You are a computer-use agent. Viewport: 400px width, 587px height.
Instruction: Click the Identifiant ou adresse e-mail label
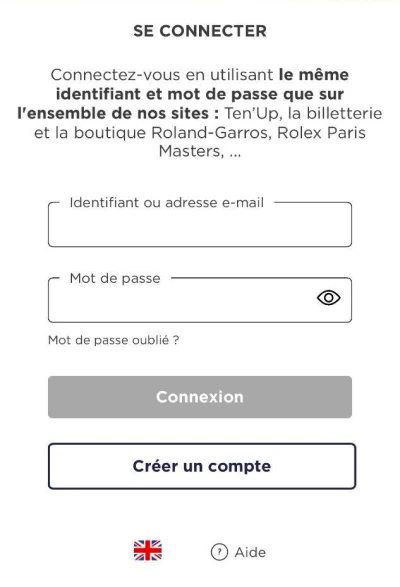167,203
